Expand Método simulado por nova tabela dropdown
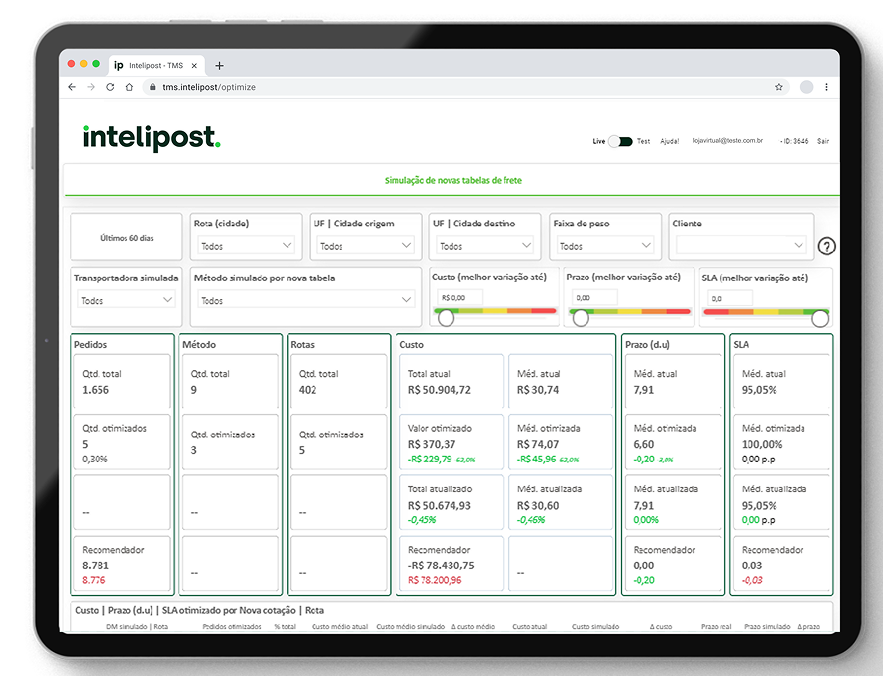The width and height of the screenshot is (883, 676). pos(306,300)
